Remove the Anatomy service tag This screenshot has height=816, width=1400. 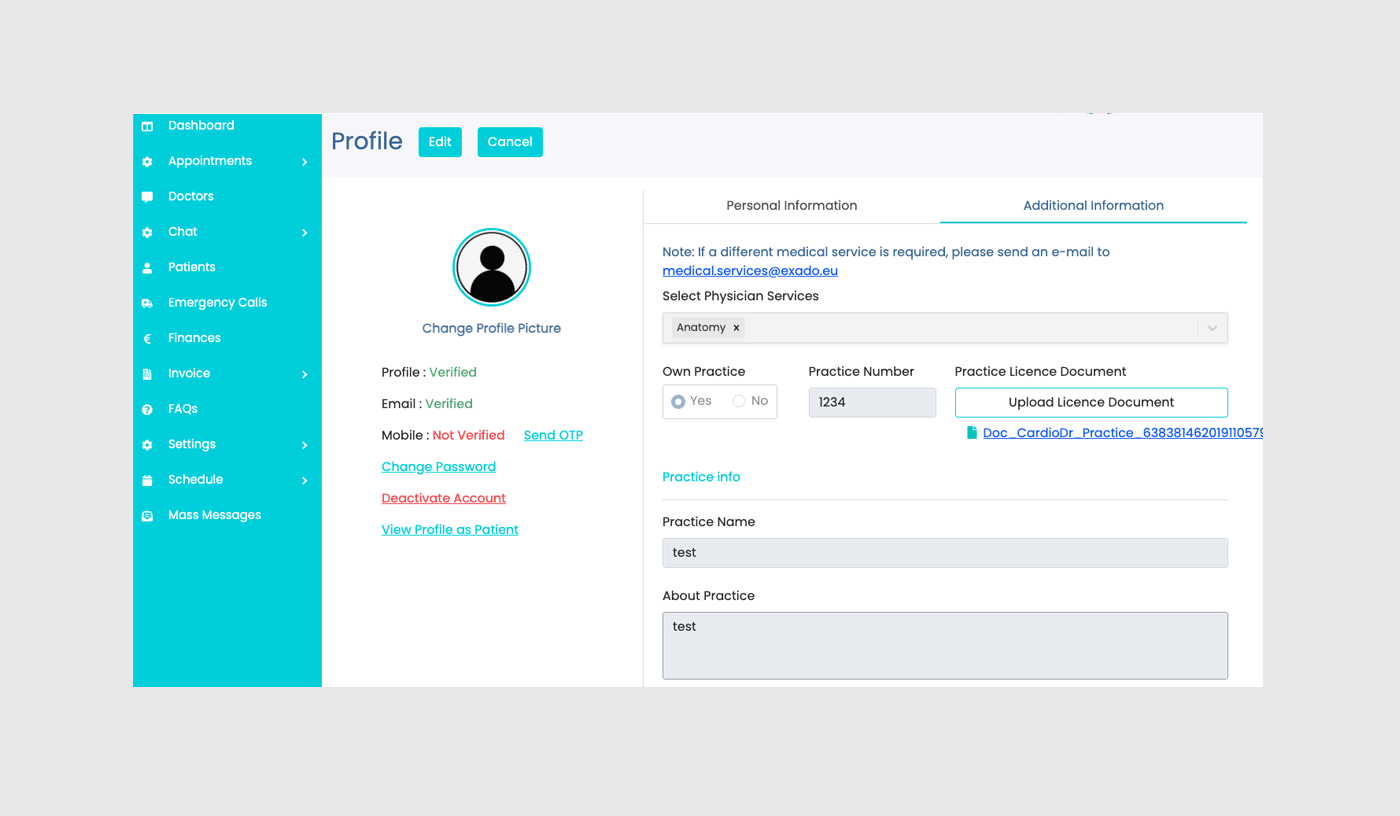tap(736, 327)
